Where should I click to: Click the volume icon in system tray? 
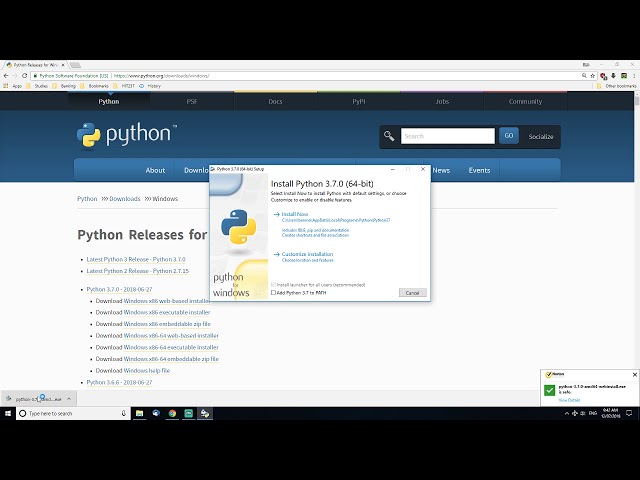coord(582,413)
